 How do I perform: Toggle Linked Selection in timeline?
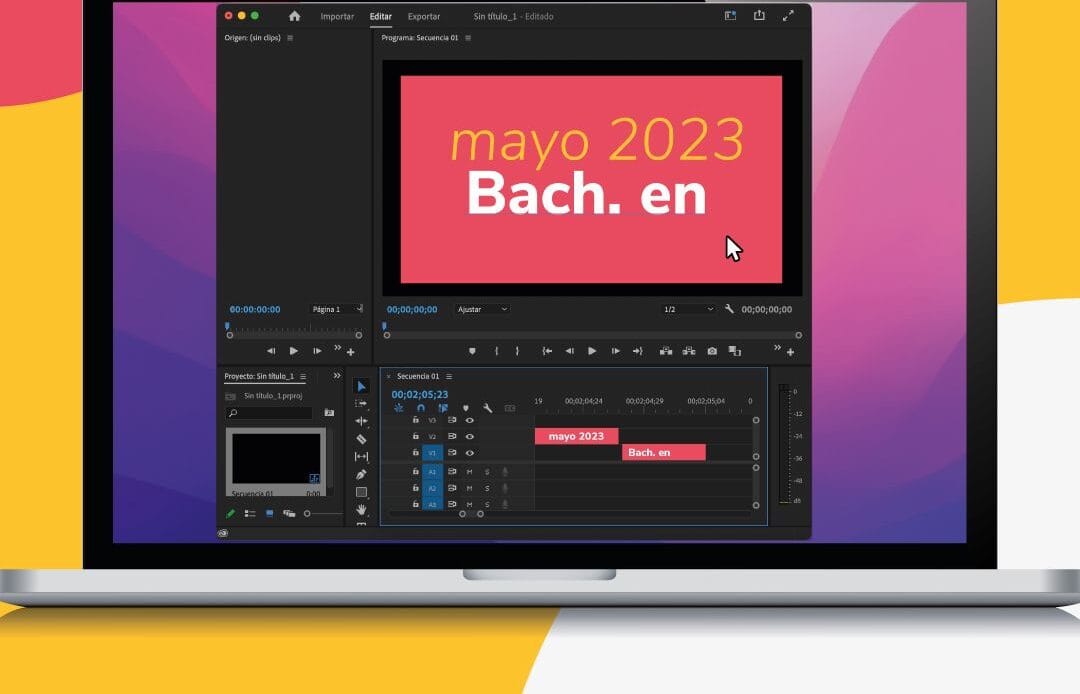(443, 408)
